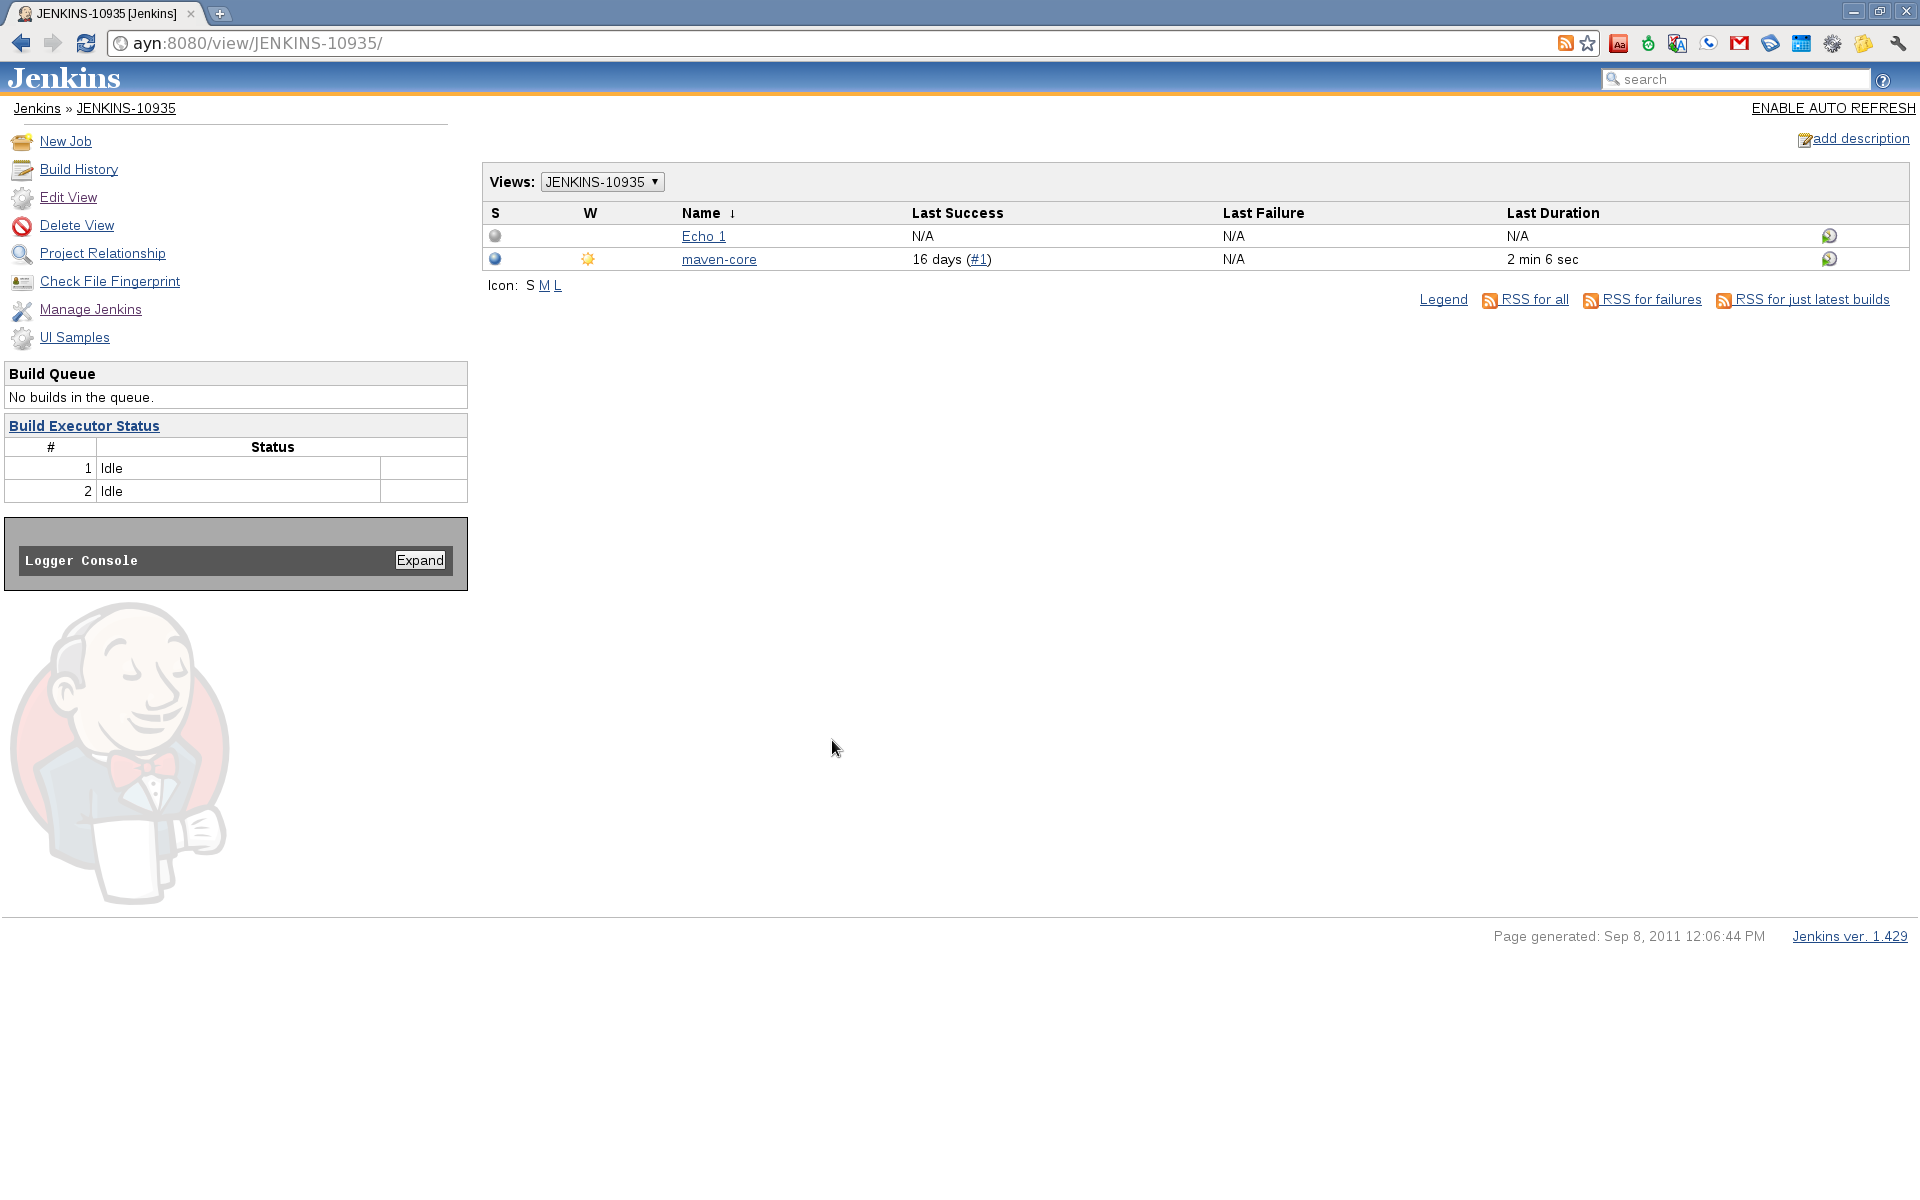
Task: Click the RSS for all feed icon
Action: click(x=1490, y=301)
